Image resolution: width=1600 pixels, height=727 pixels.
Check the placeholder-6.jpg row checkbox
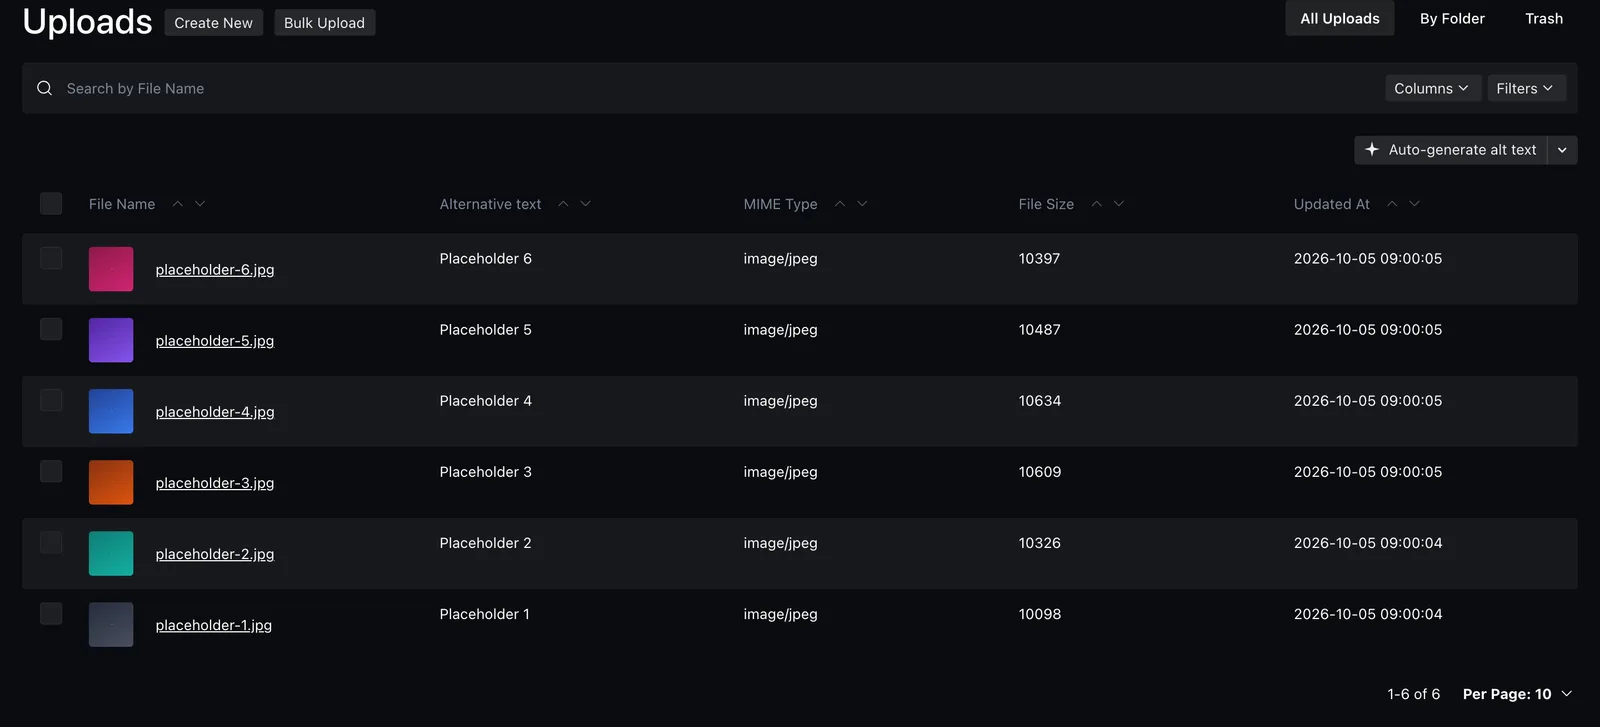(x=51, y=258)
